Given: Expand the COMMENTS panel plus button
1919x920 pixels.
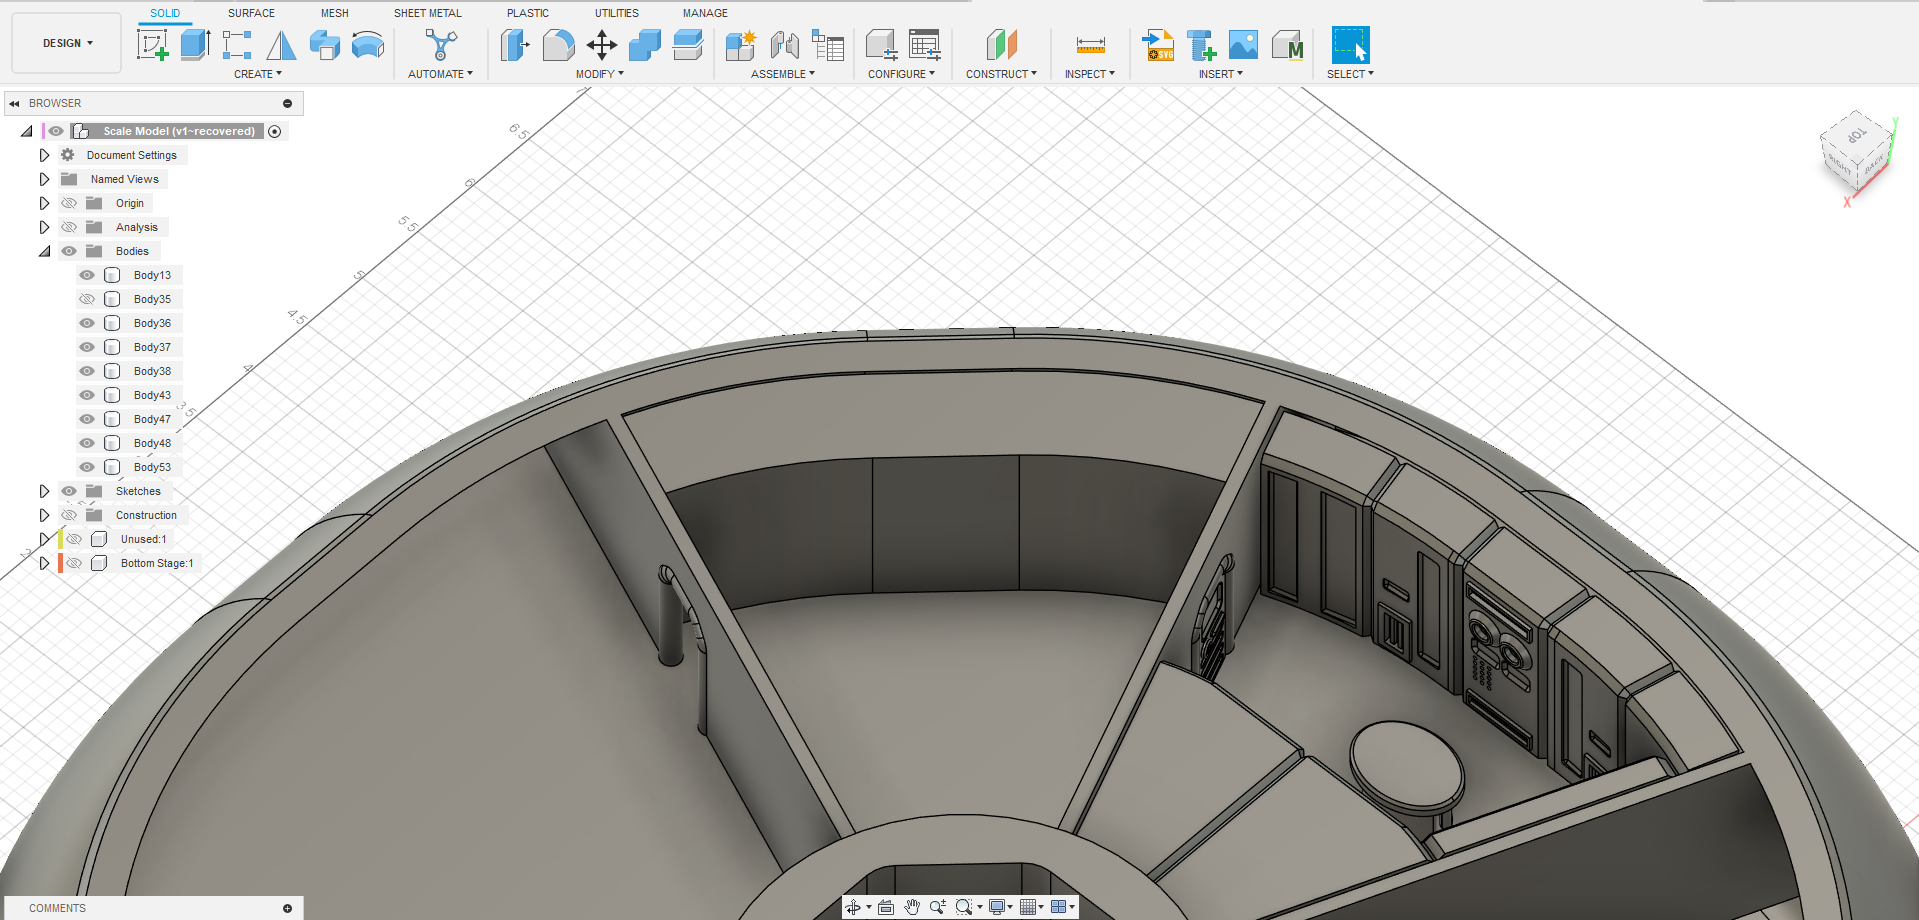Looking at the screenshot, I should pos(287,908).
